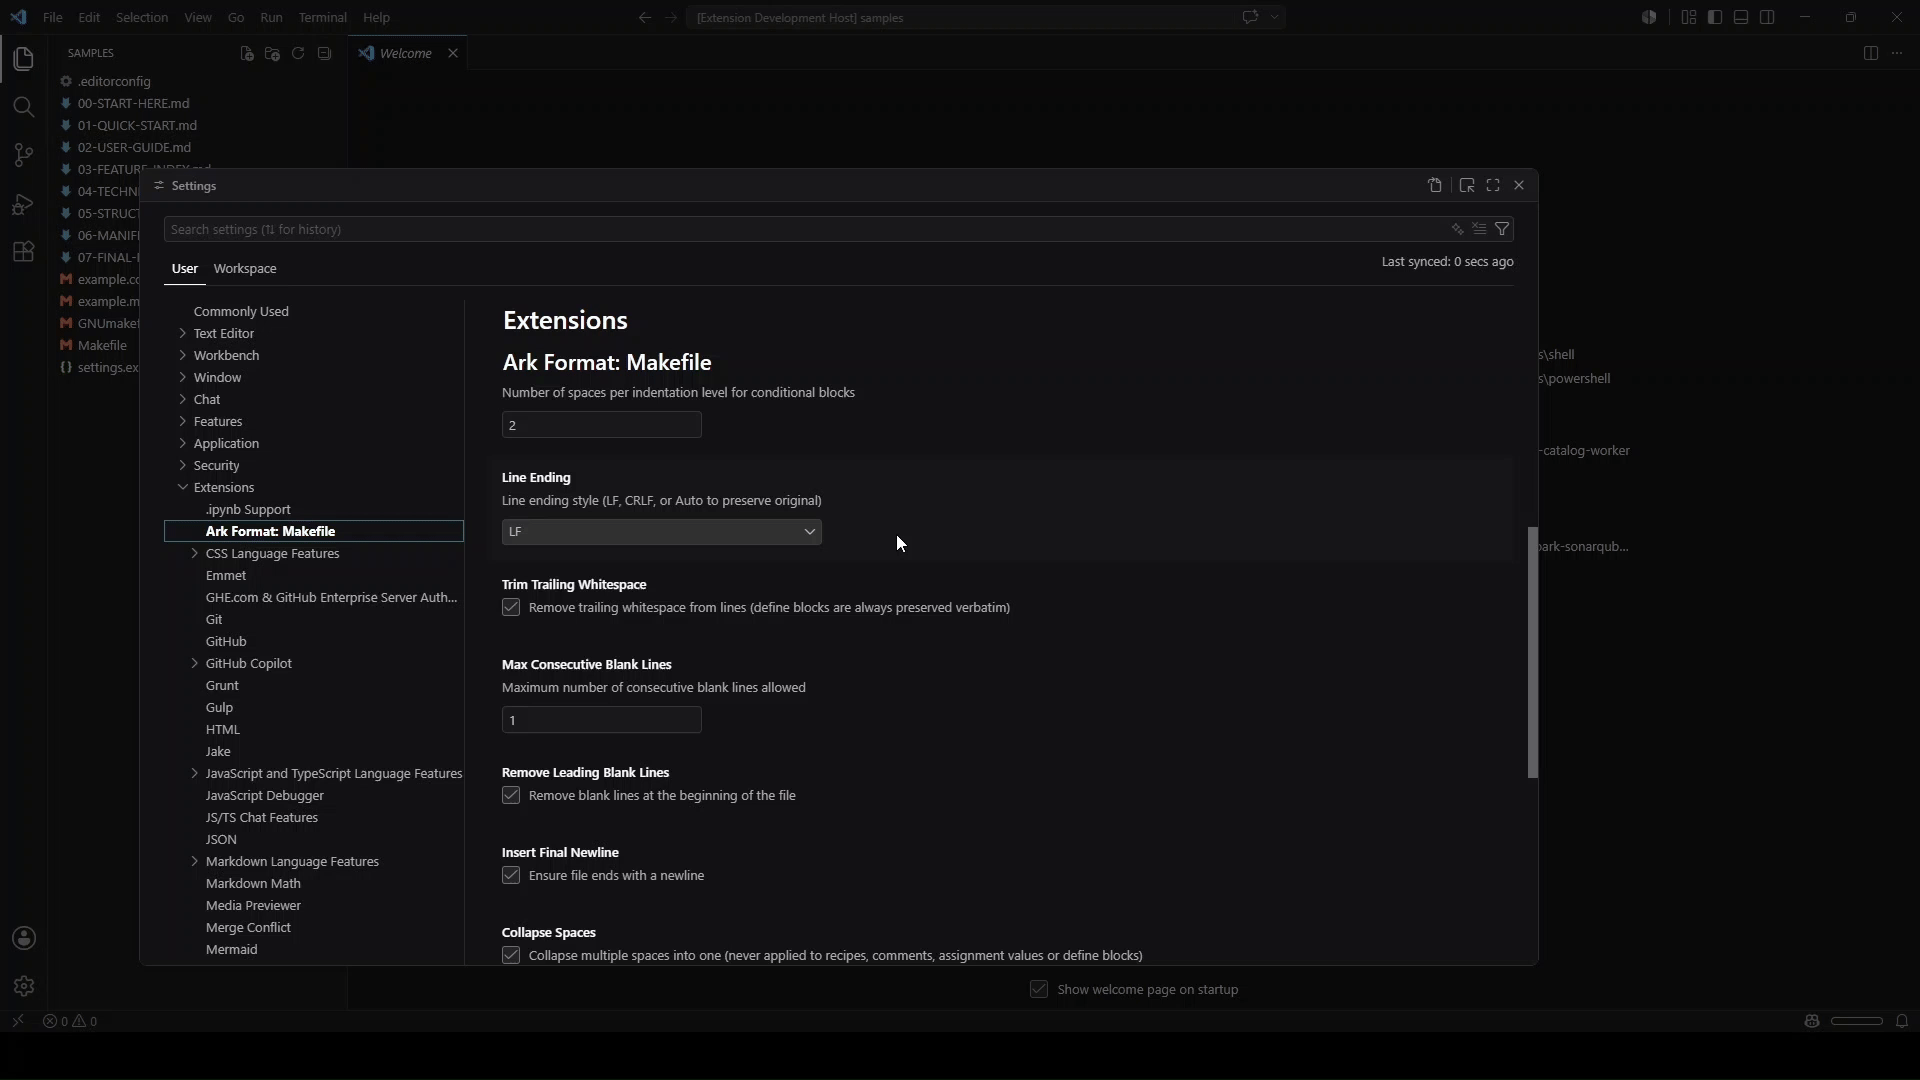
Task: Move Settings modal to editor icon
Action: pyautogui.click(x=1467, y=185)
